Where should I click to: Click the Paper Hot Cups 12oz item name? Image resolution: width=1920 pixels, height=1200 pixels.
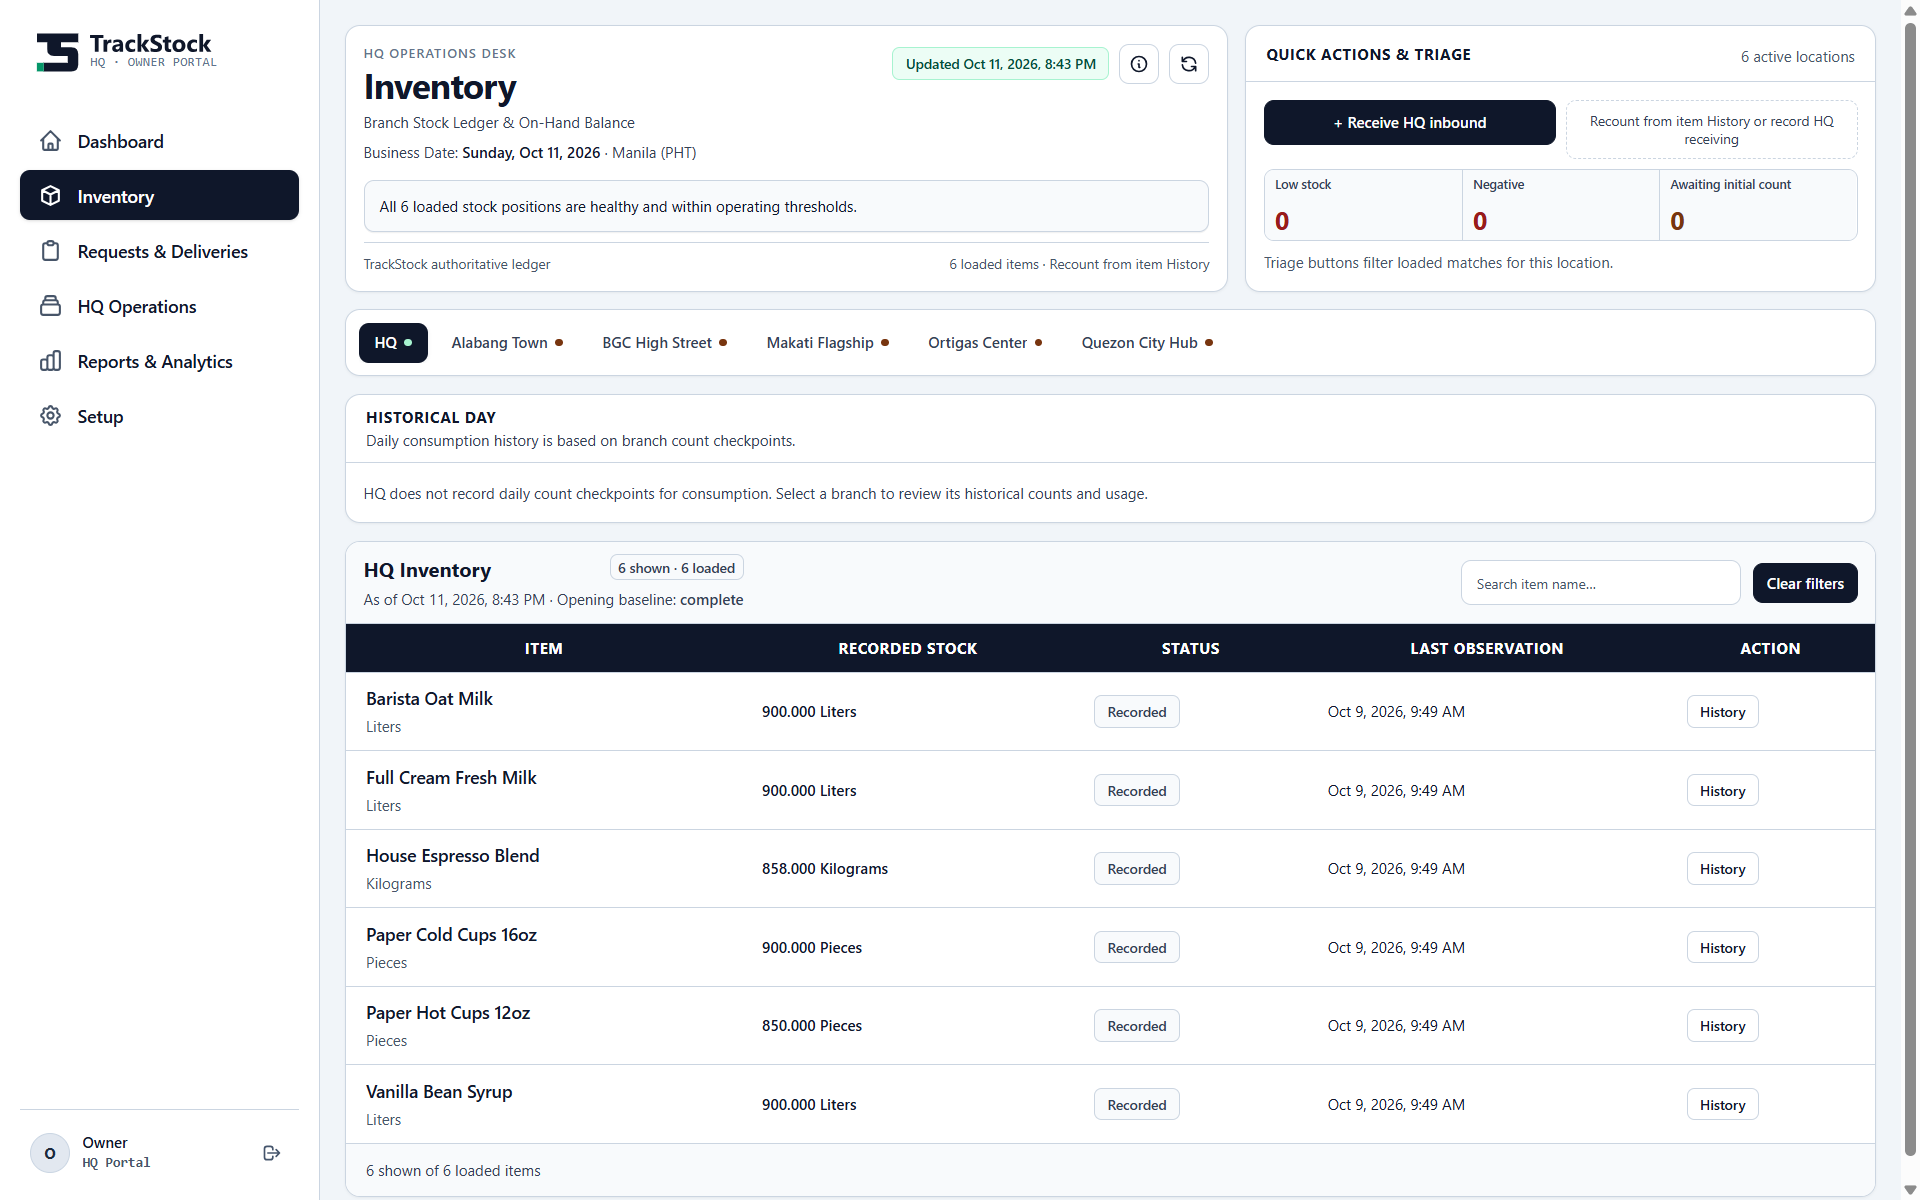(x=448, y=1013)
